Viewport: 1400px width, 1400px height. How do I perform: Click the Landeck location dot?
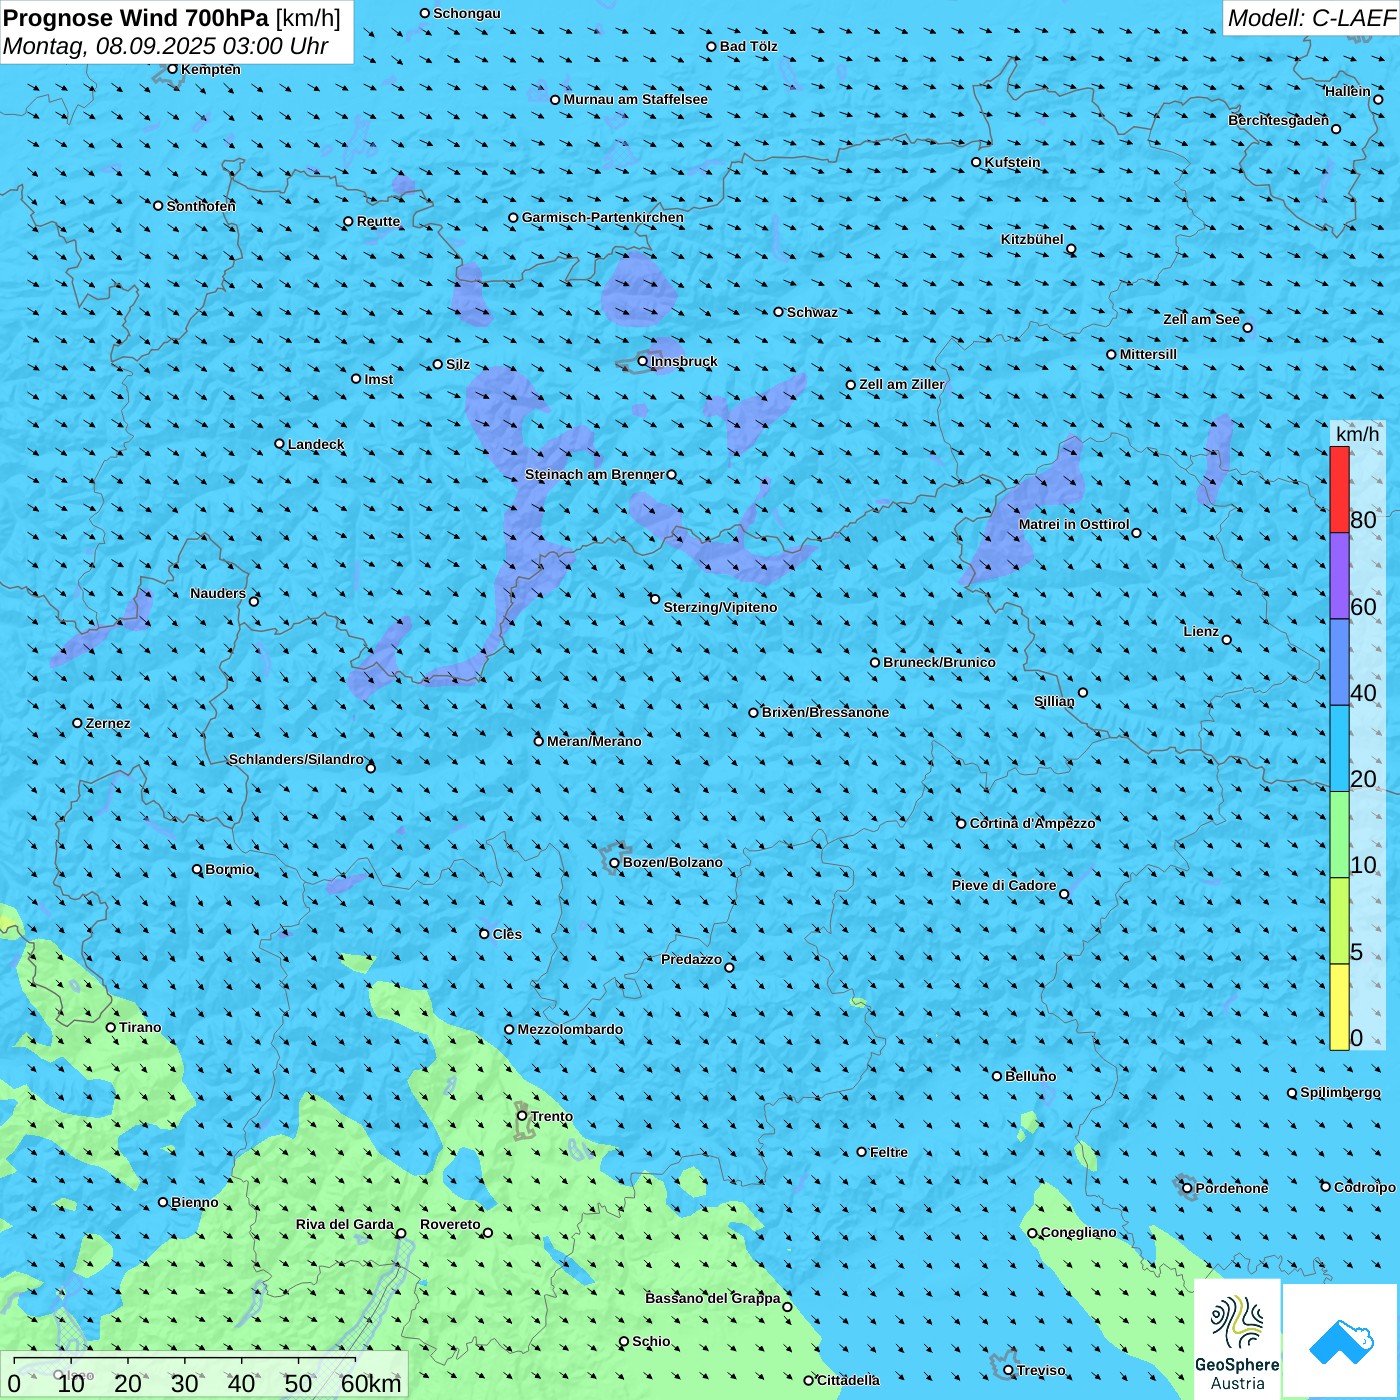click(x=280, y=444)
